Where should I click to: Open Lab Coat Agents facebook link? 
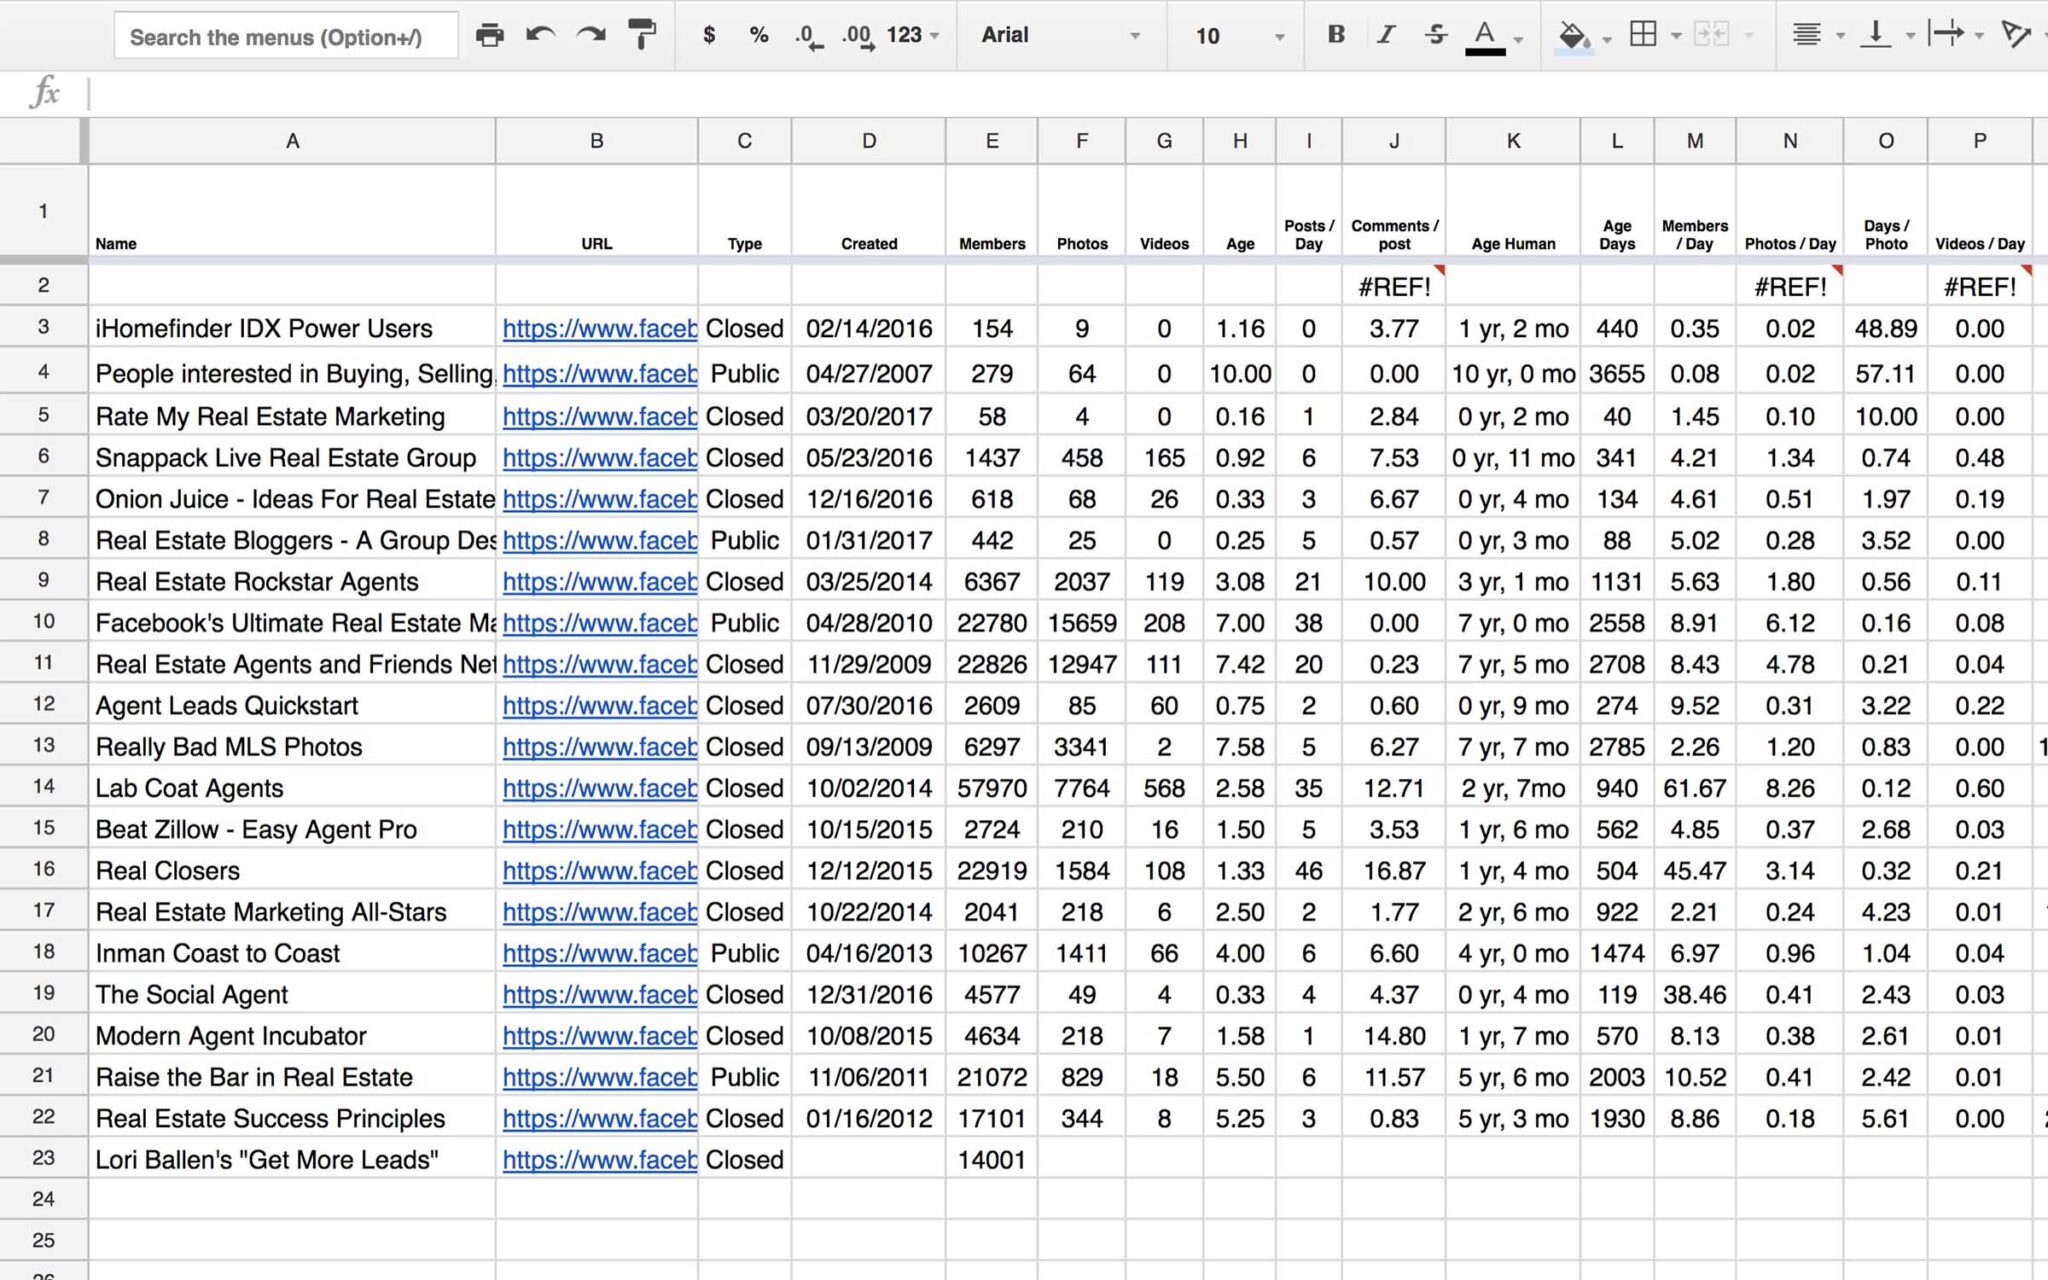[x=599, y=789]
